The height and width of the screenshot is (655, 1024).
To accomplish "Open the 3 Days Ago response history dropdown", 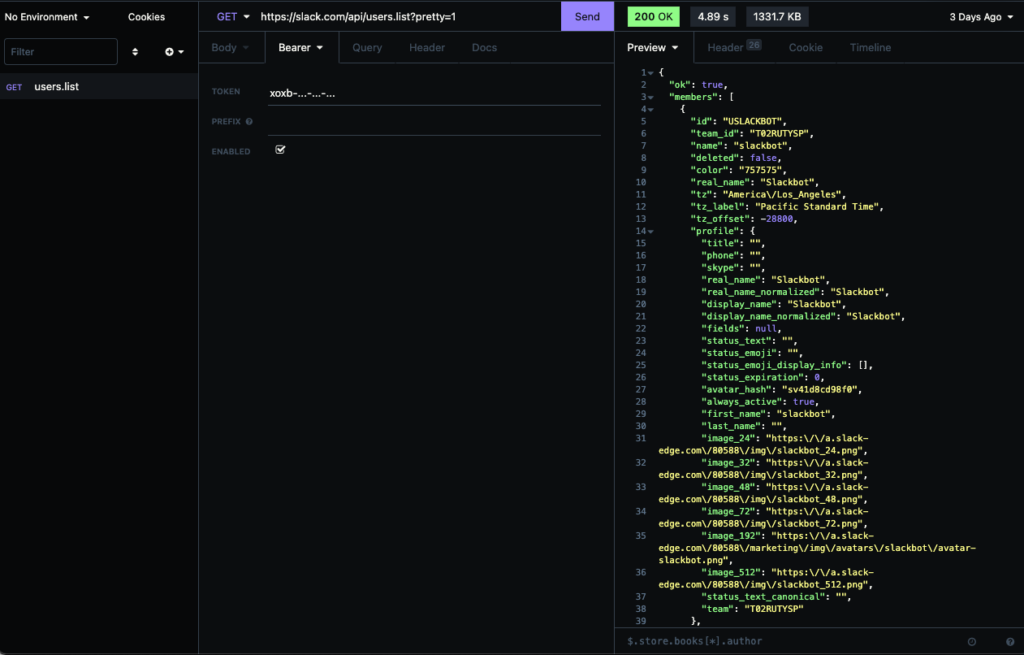I will click(x=981, y=17).
